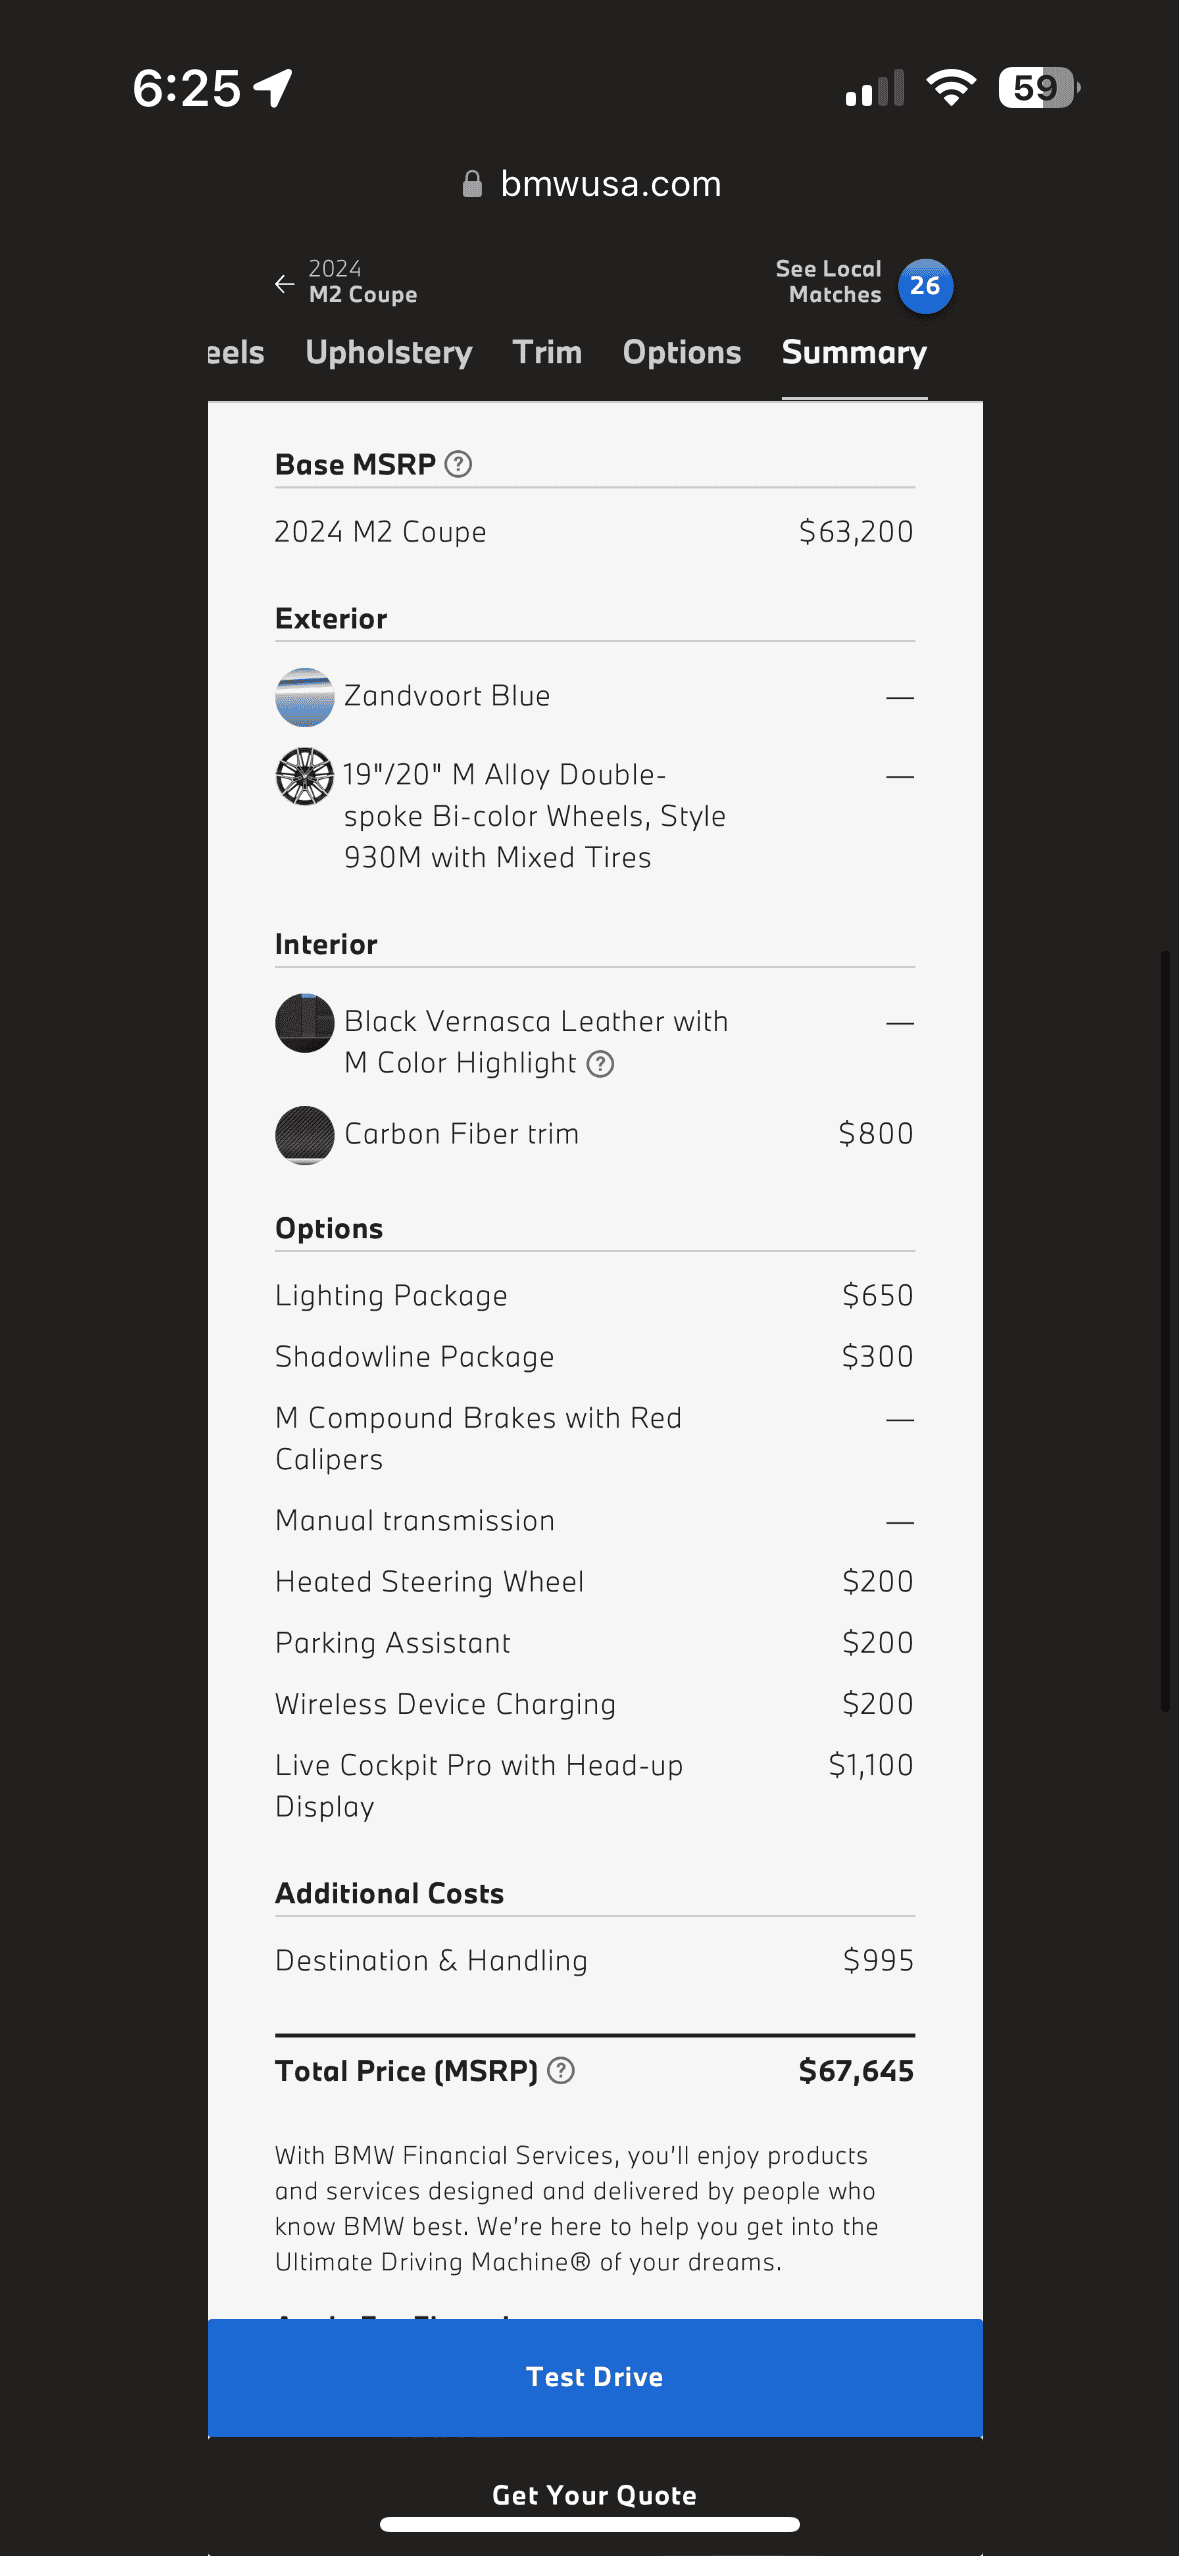Open the Summary tab
This screenshot has width=1179, height=2556.
[x=854, y=352]
